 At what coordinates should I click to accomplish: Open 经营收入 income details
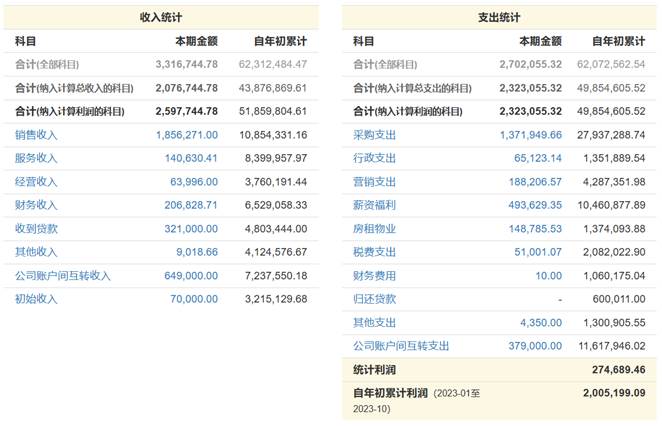tap(36, 182)
